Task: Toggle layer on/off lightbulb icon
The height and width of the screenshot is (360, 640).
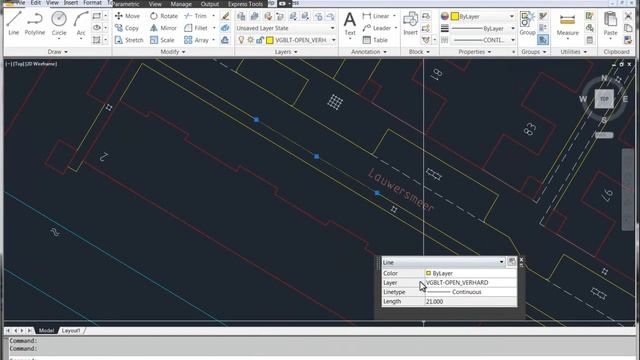Action: (x=241, y=40)
